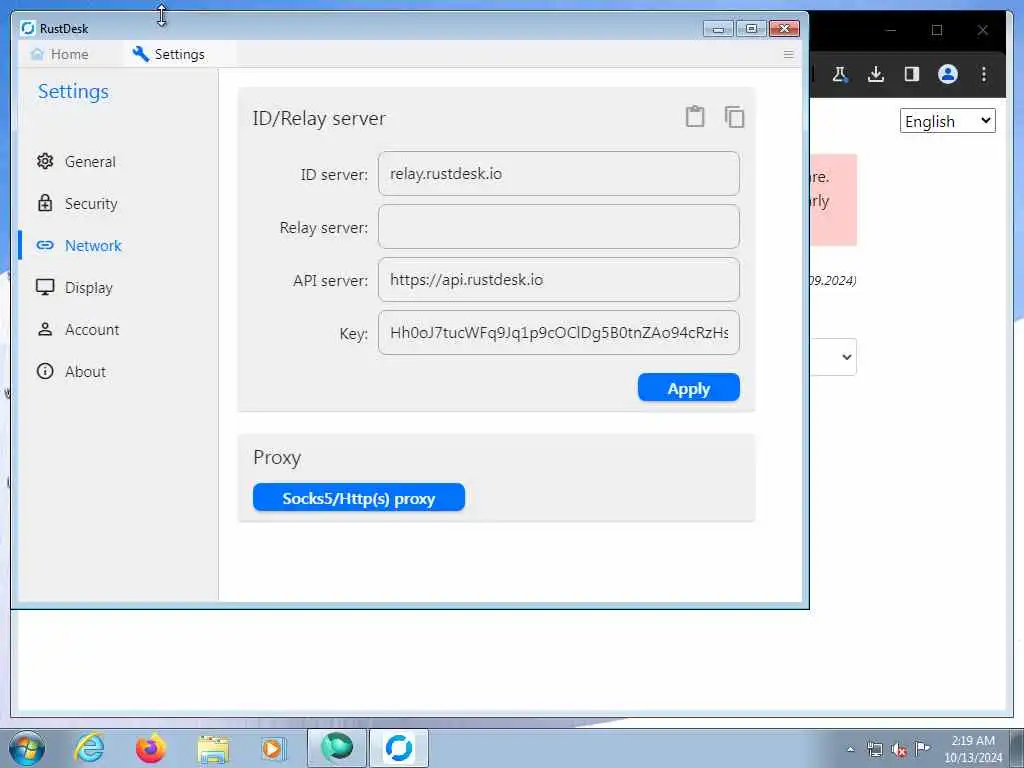The height and width of the screenshot is (768, 1024).
Task: Click the About info icon
Action: (45, 372)
